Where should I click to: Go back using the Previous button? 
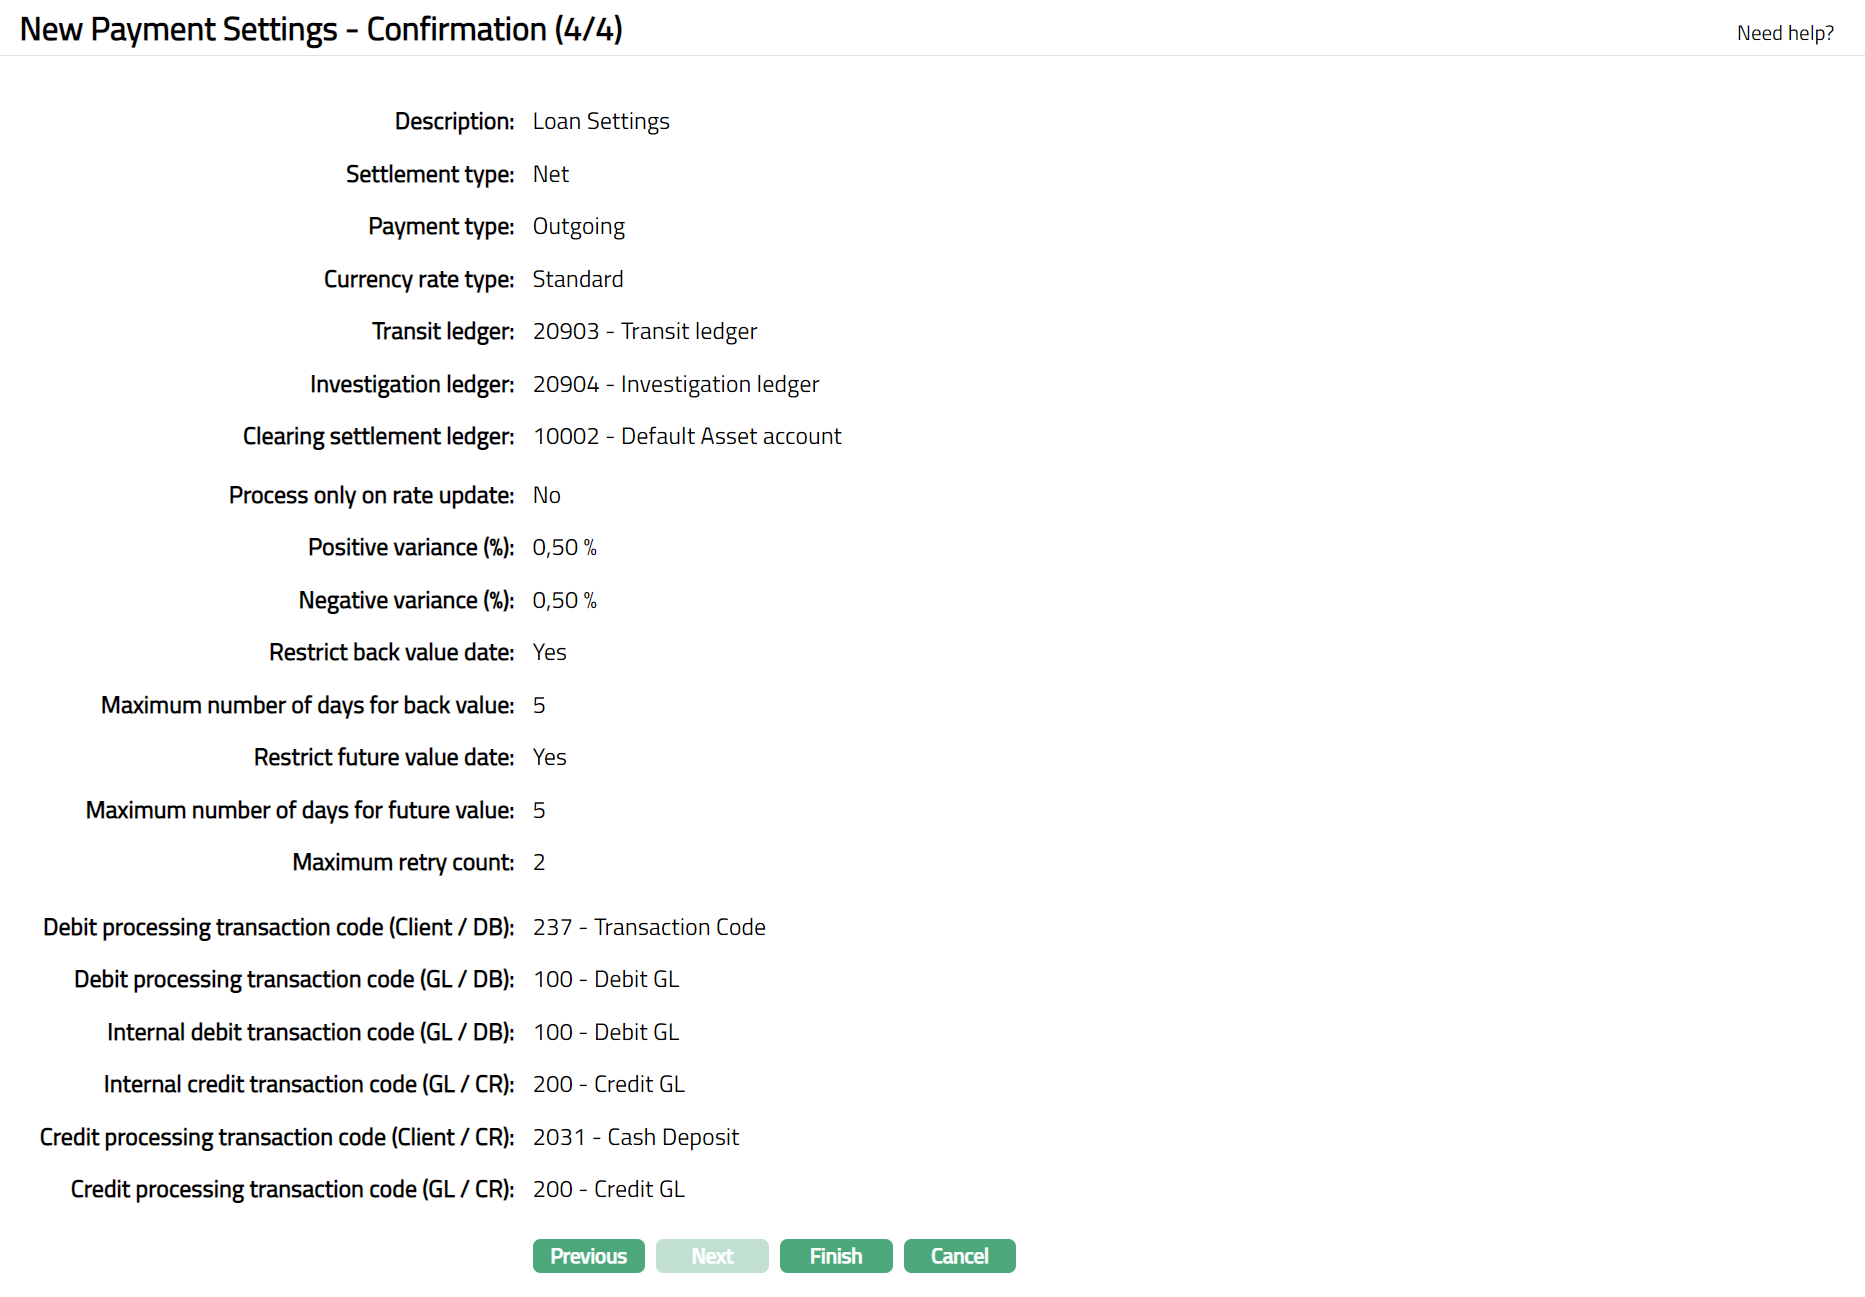point(588,1256)
